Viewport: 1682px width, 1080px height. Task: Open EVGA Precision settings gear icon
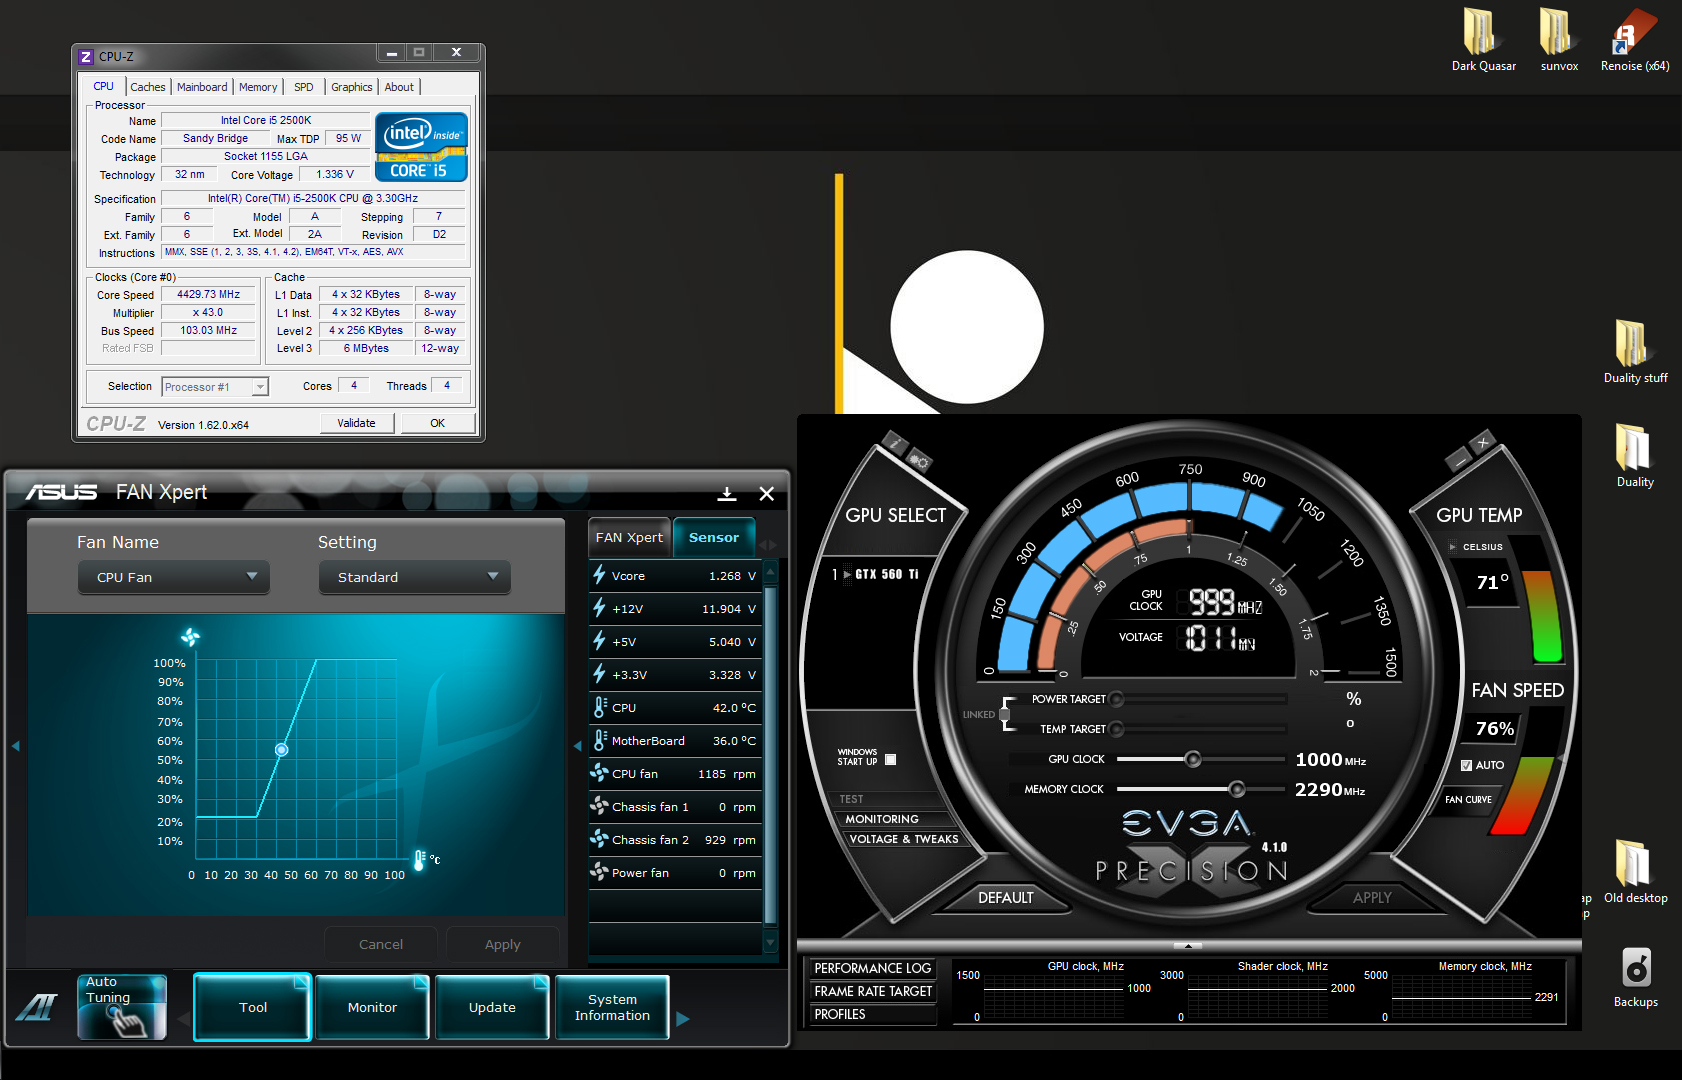(919, 461)
